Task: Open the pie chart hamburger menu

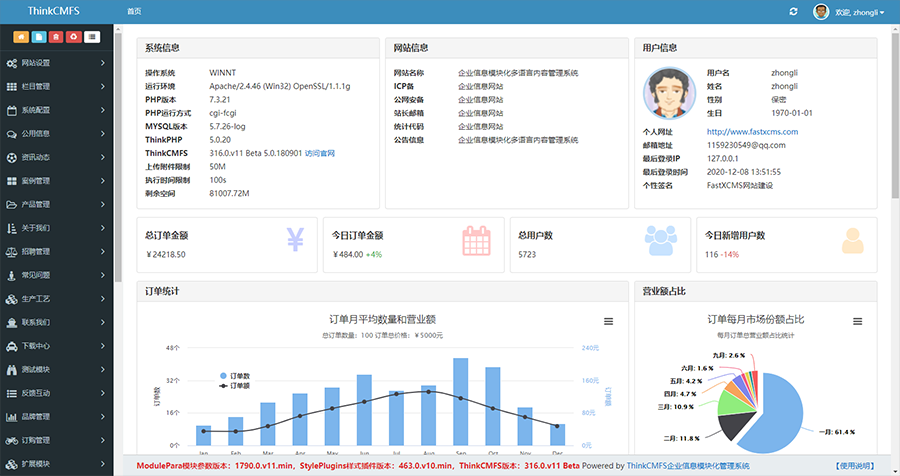Action: click(857, 321)
